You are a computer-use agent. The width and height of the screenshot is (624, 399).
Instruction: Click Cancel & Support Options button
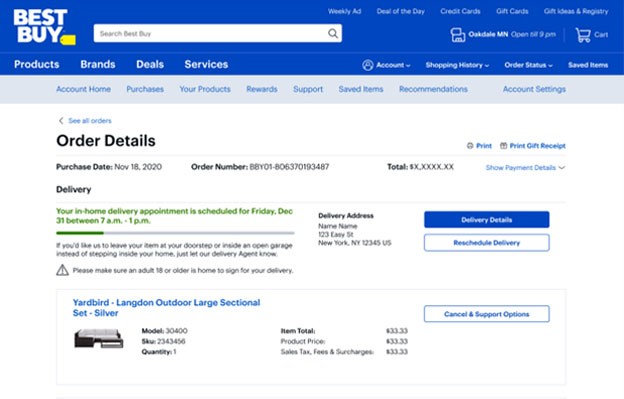(x=487, y=314)
